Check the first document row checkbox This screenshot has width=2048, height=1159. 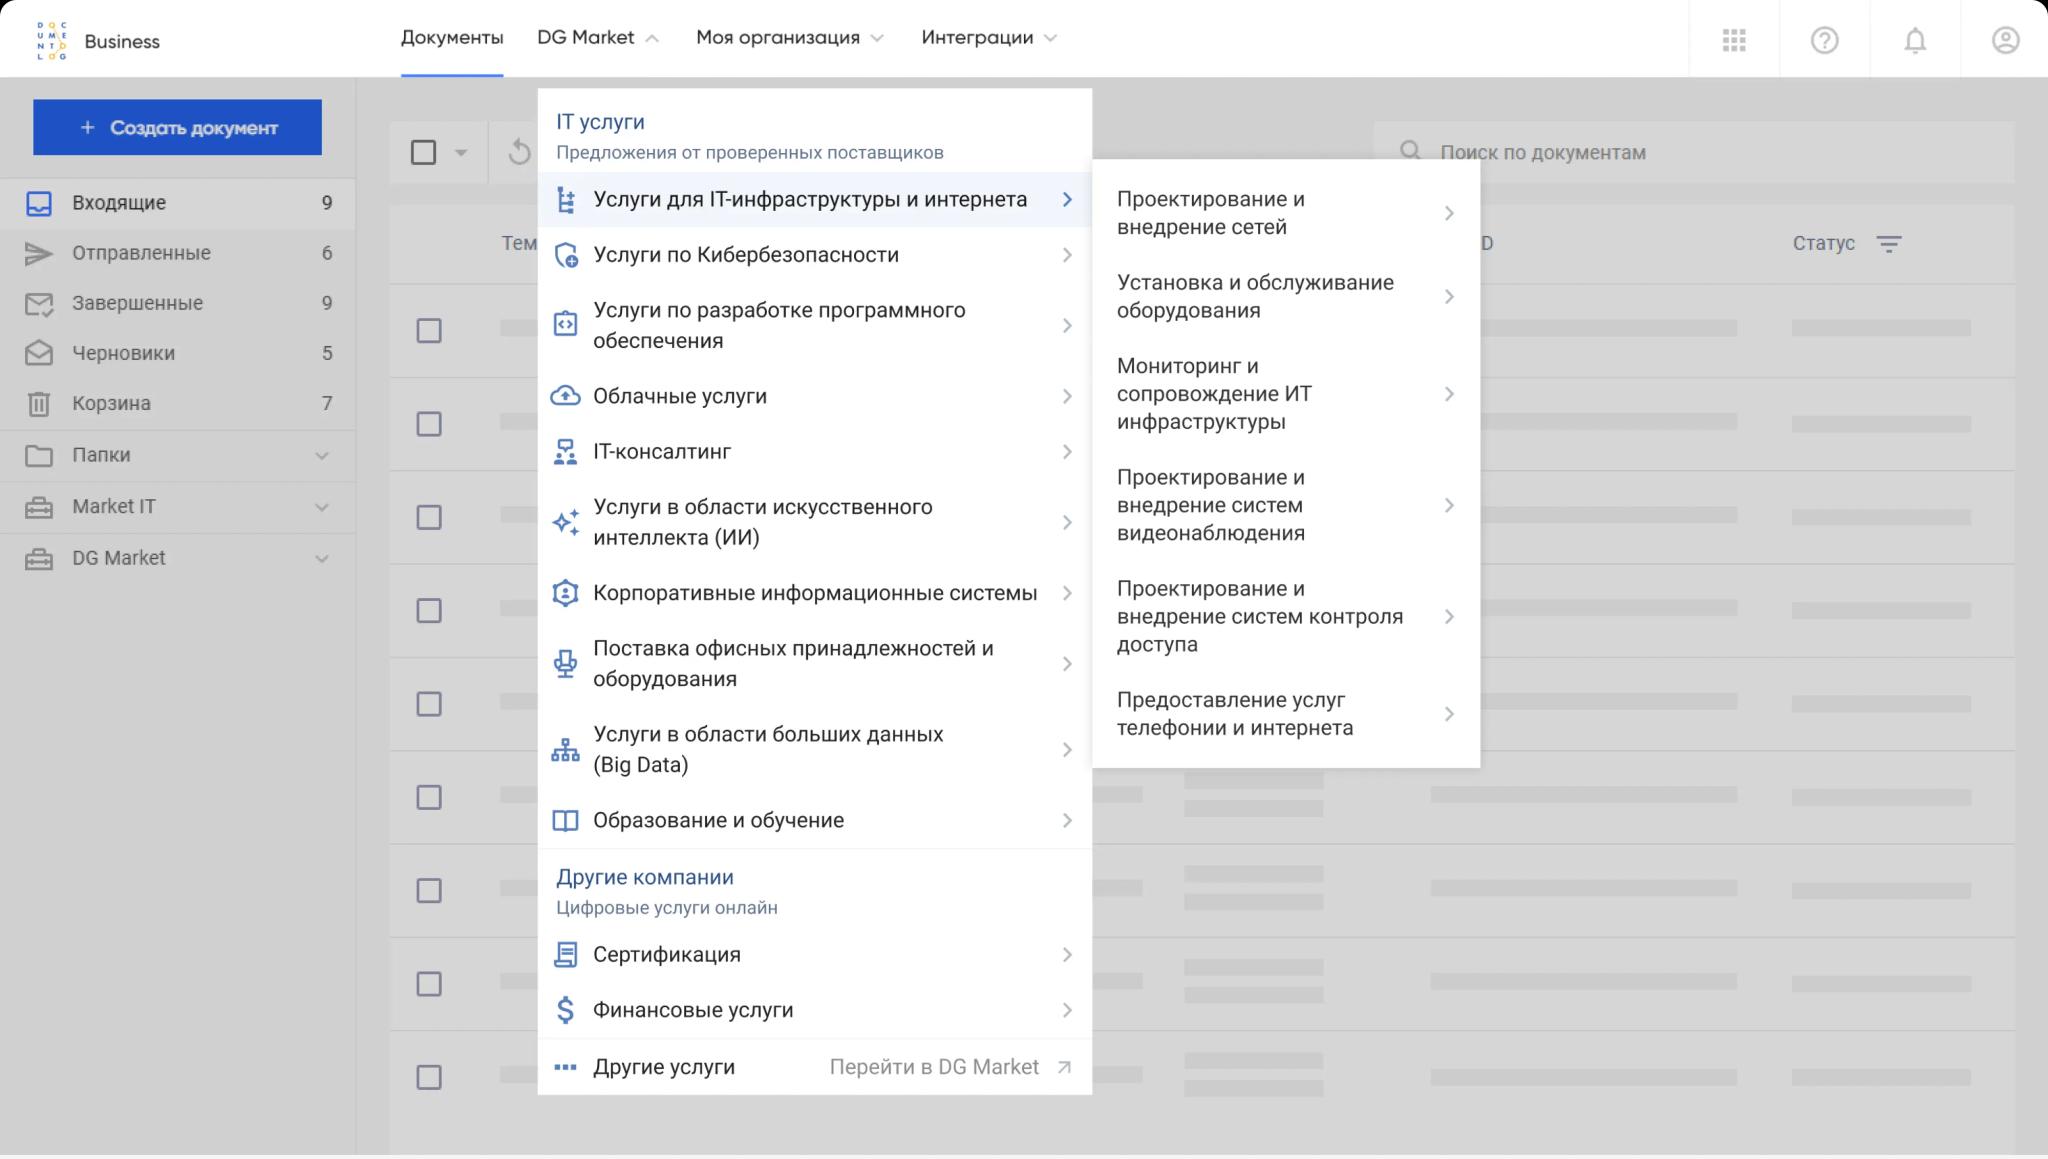coord(429,331)
